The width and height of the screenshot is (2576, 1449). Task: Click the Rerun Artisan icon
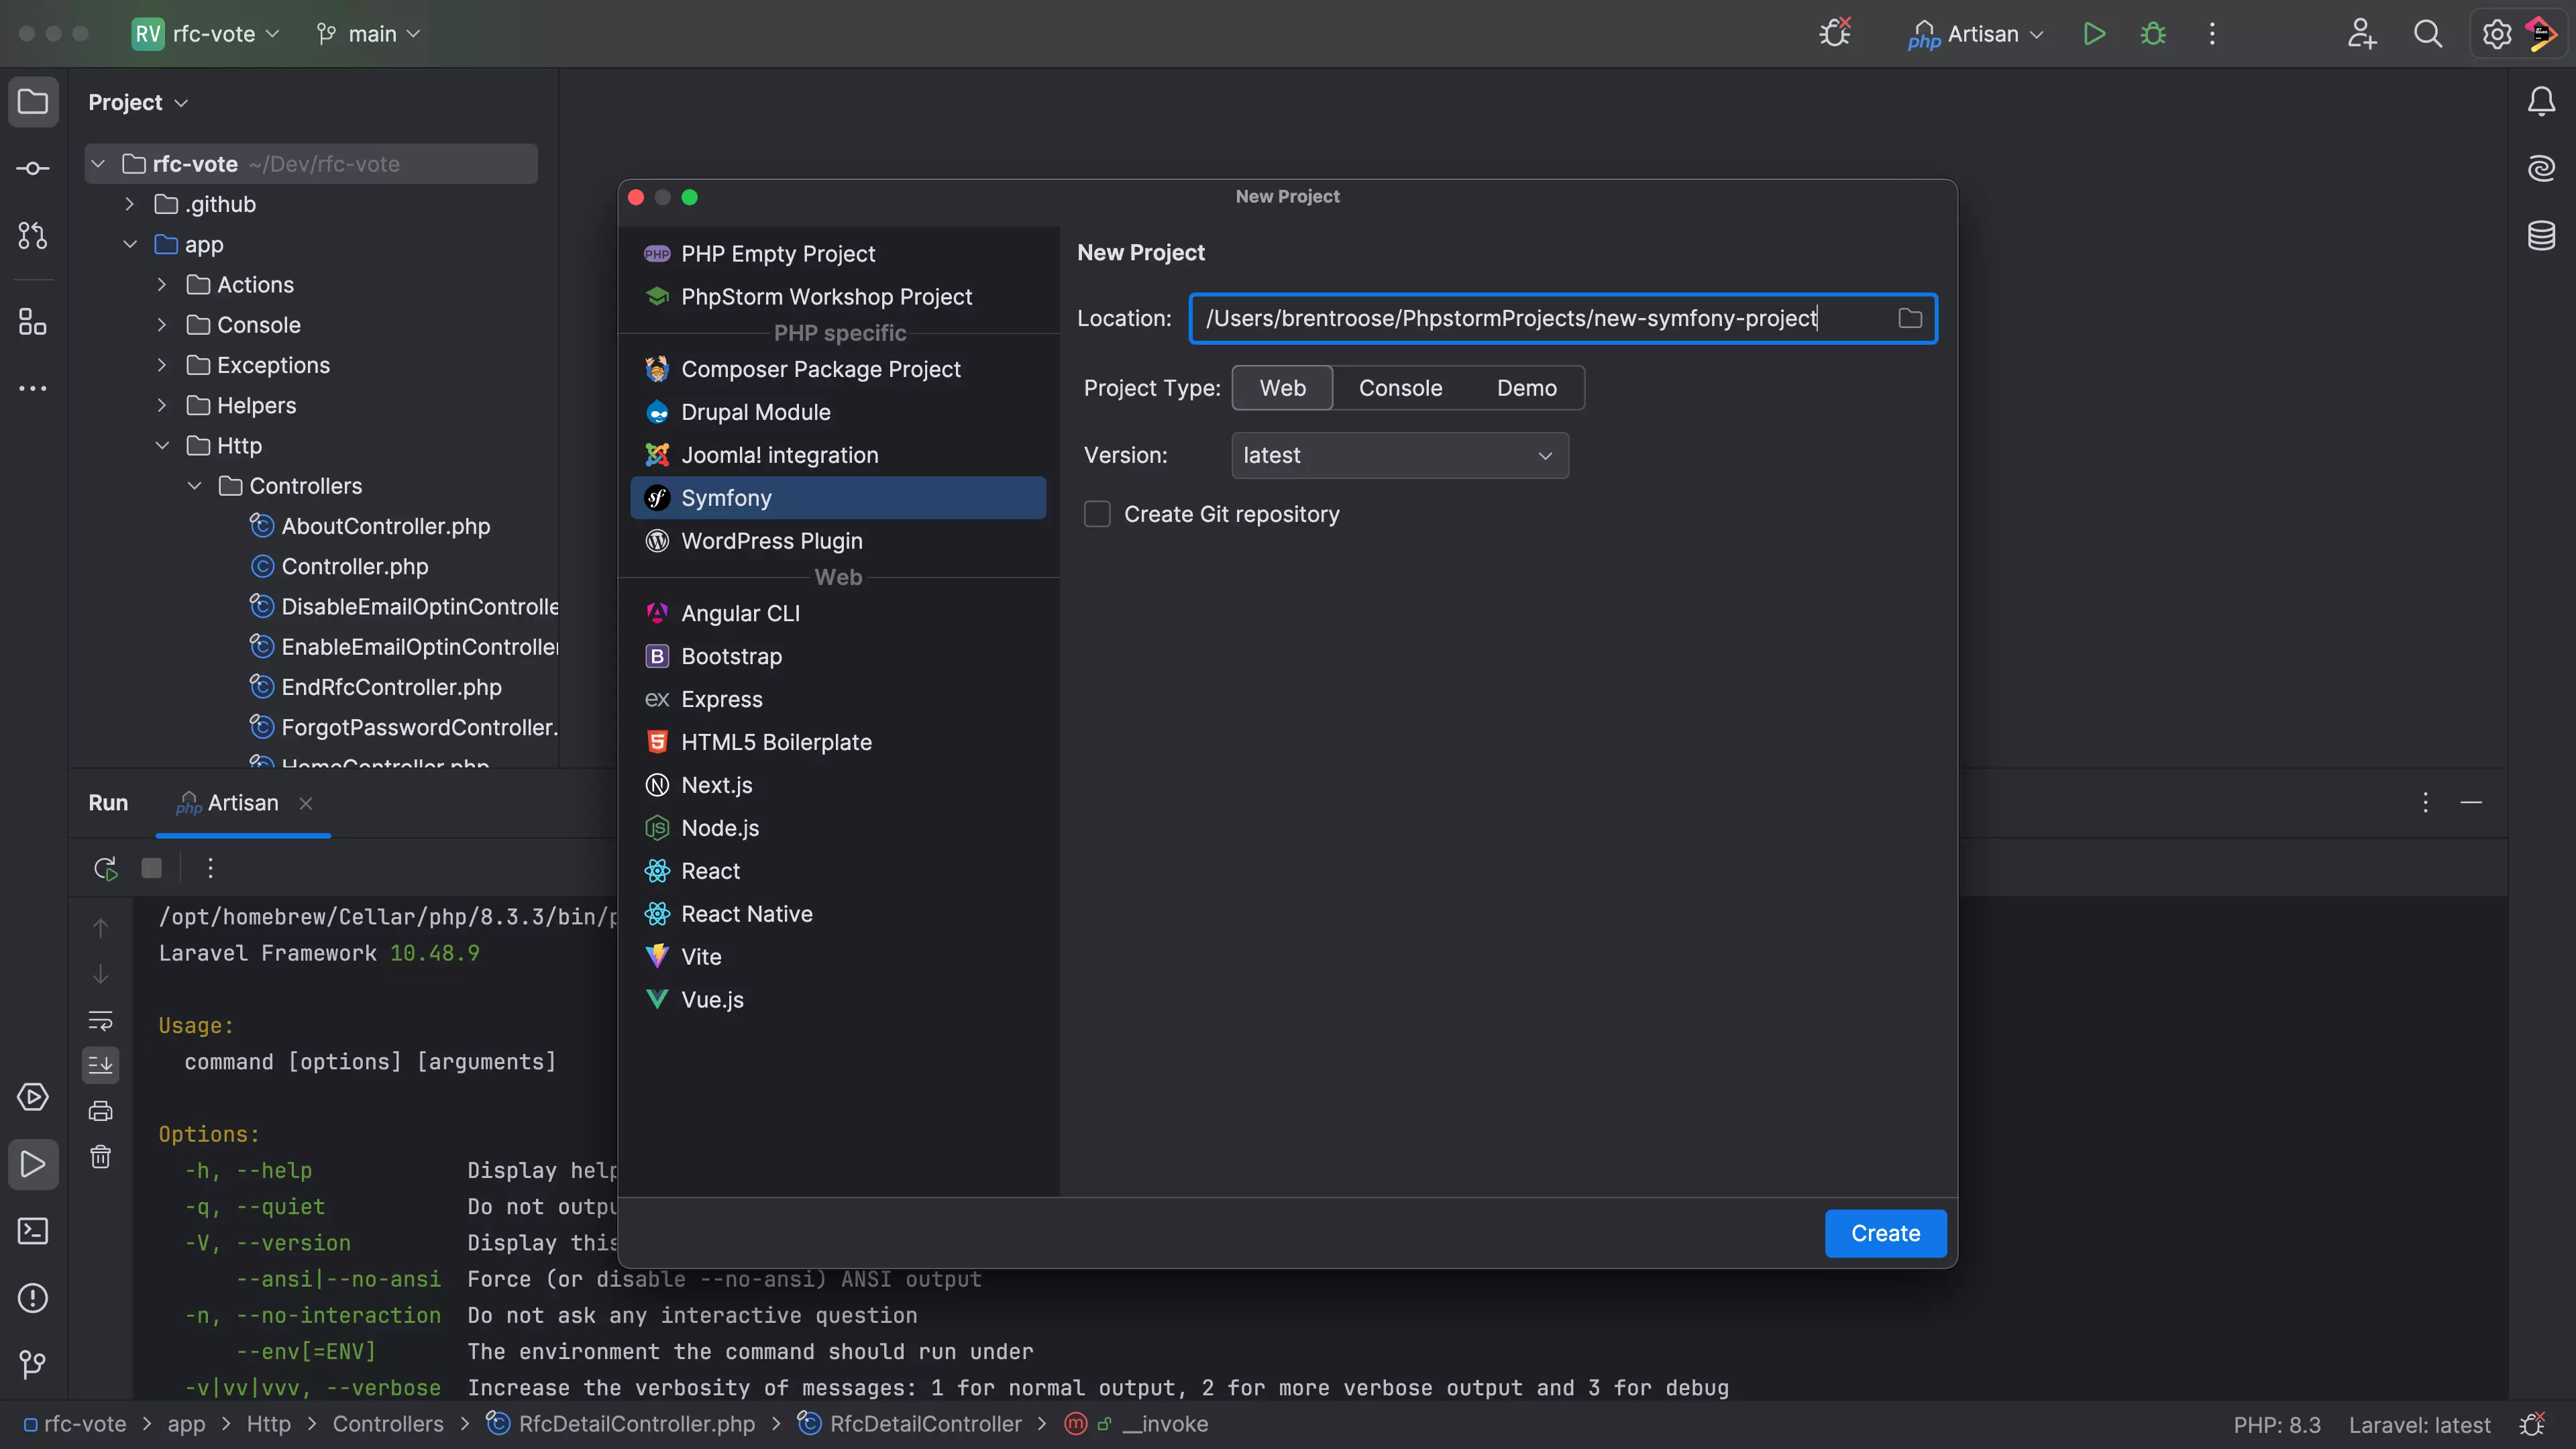[105, 868]
